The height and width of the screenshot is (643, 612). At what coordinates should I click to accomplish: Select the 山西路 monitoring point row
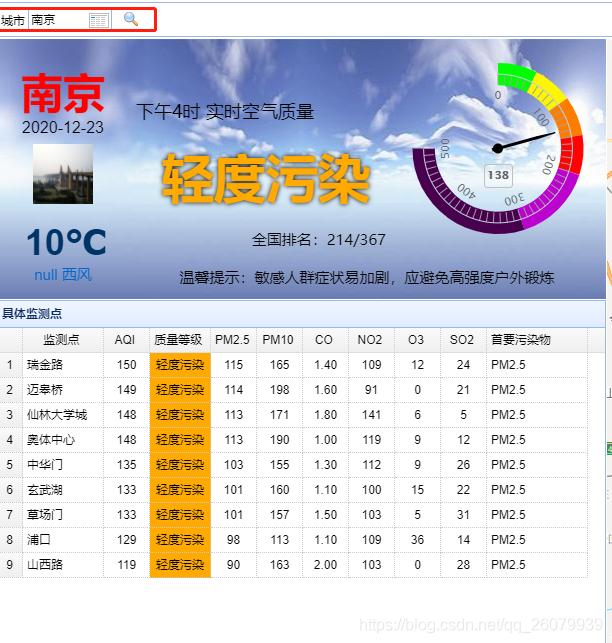[294, 565]
